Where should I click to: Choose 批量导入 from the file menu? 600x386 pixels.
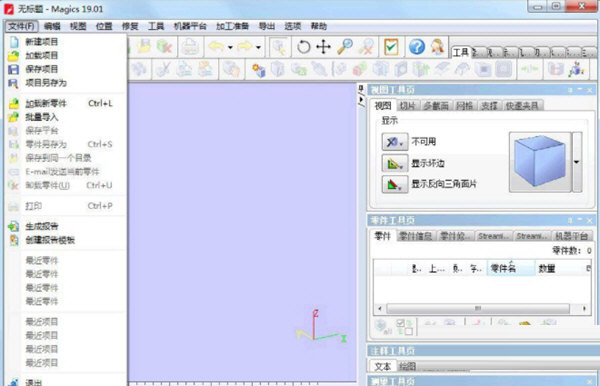66,117
